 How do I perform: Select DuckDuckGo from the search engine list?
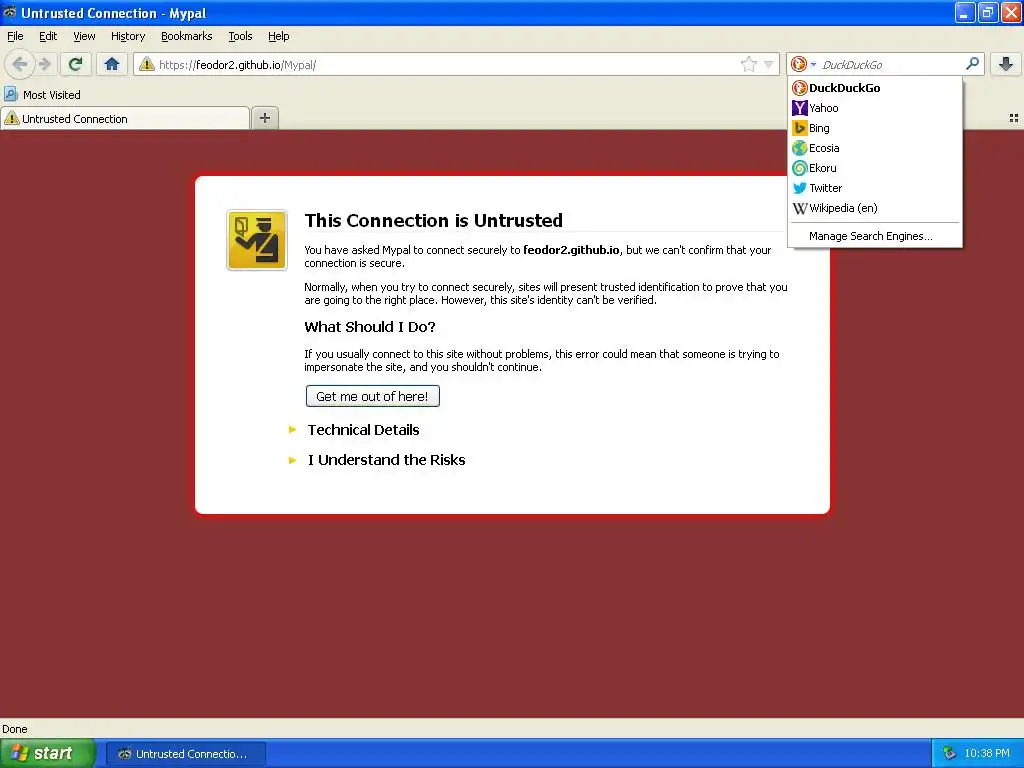(874, 88)
